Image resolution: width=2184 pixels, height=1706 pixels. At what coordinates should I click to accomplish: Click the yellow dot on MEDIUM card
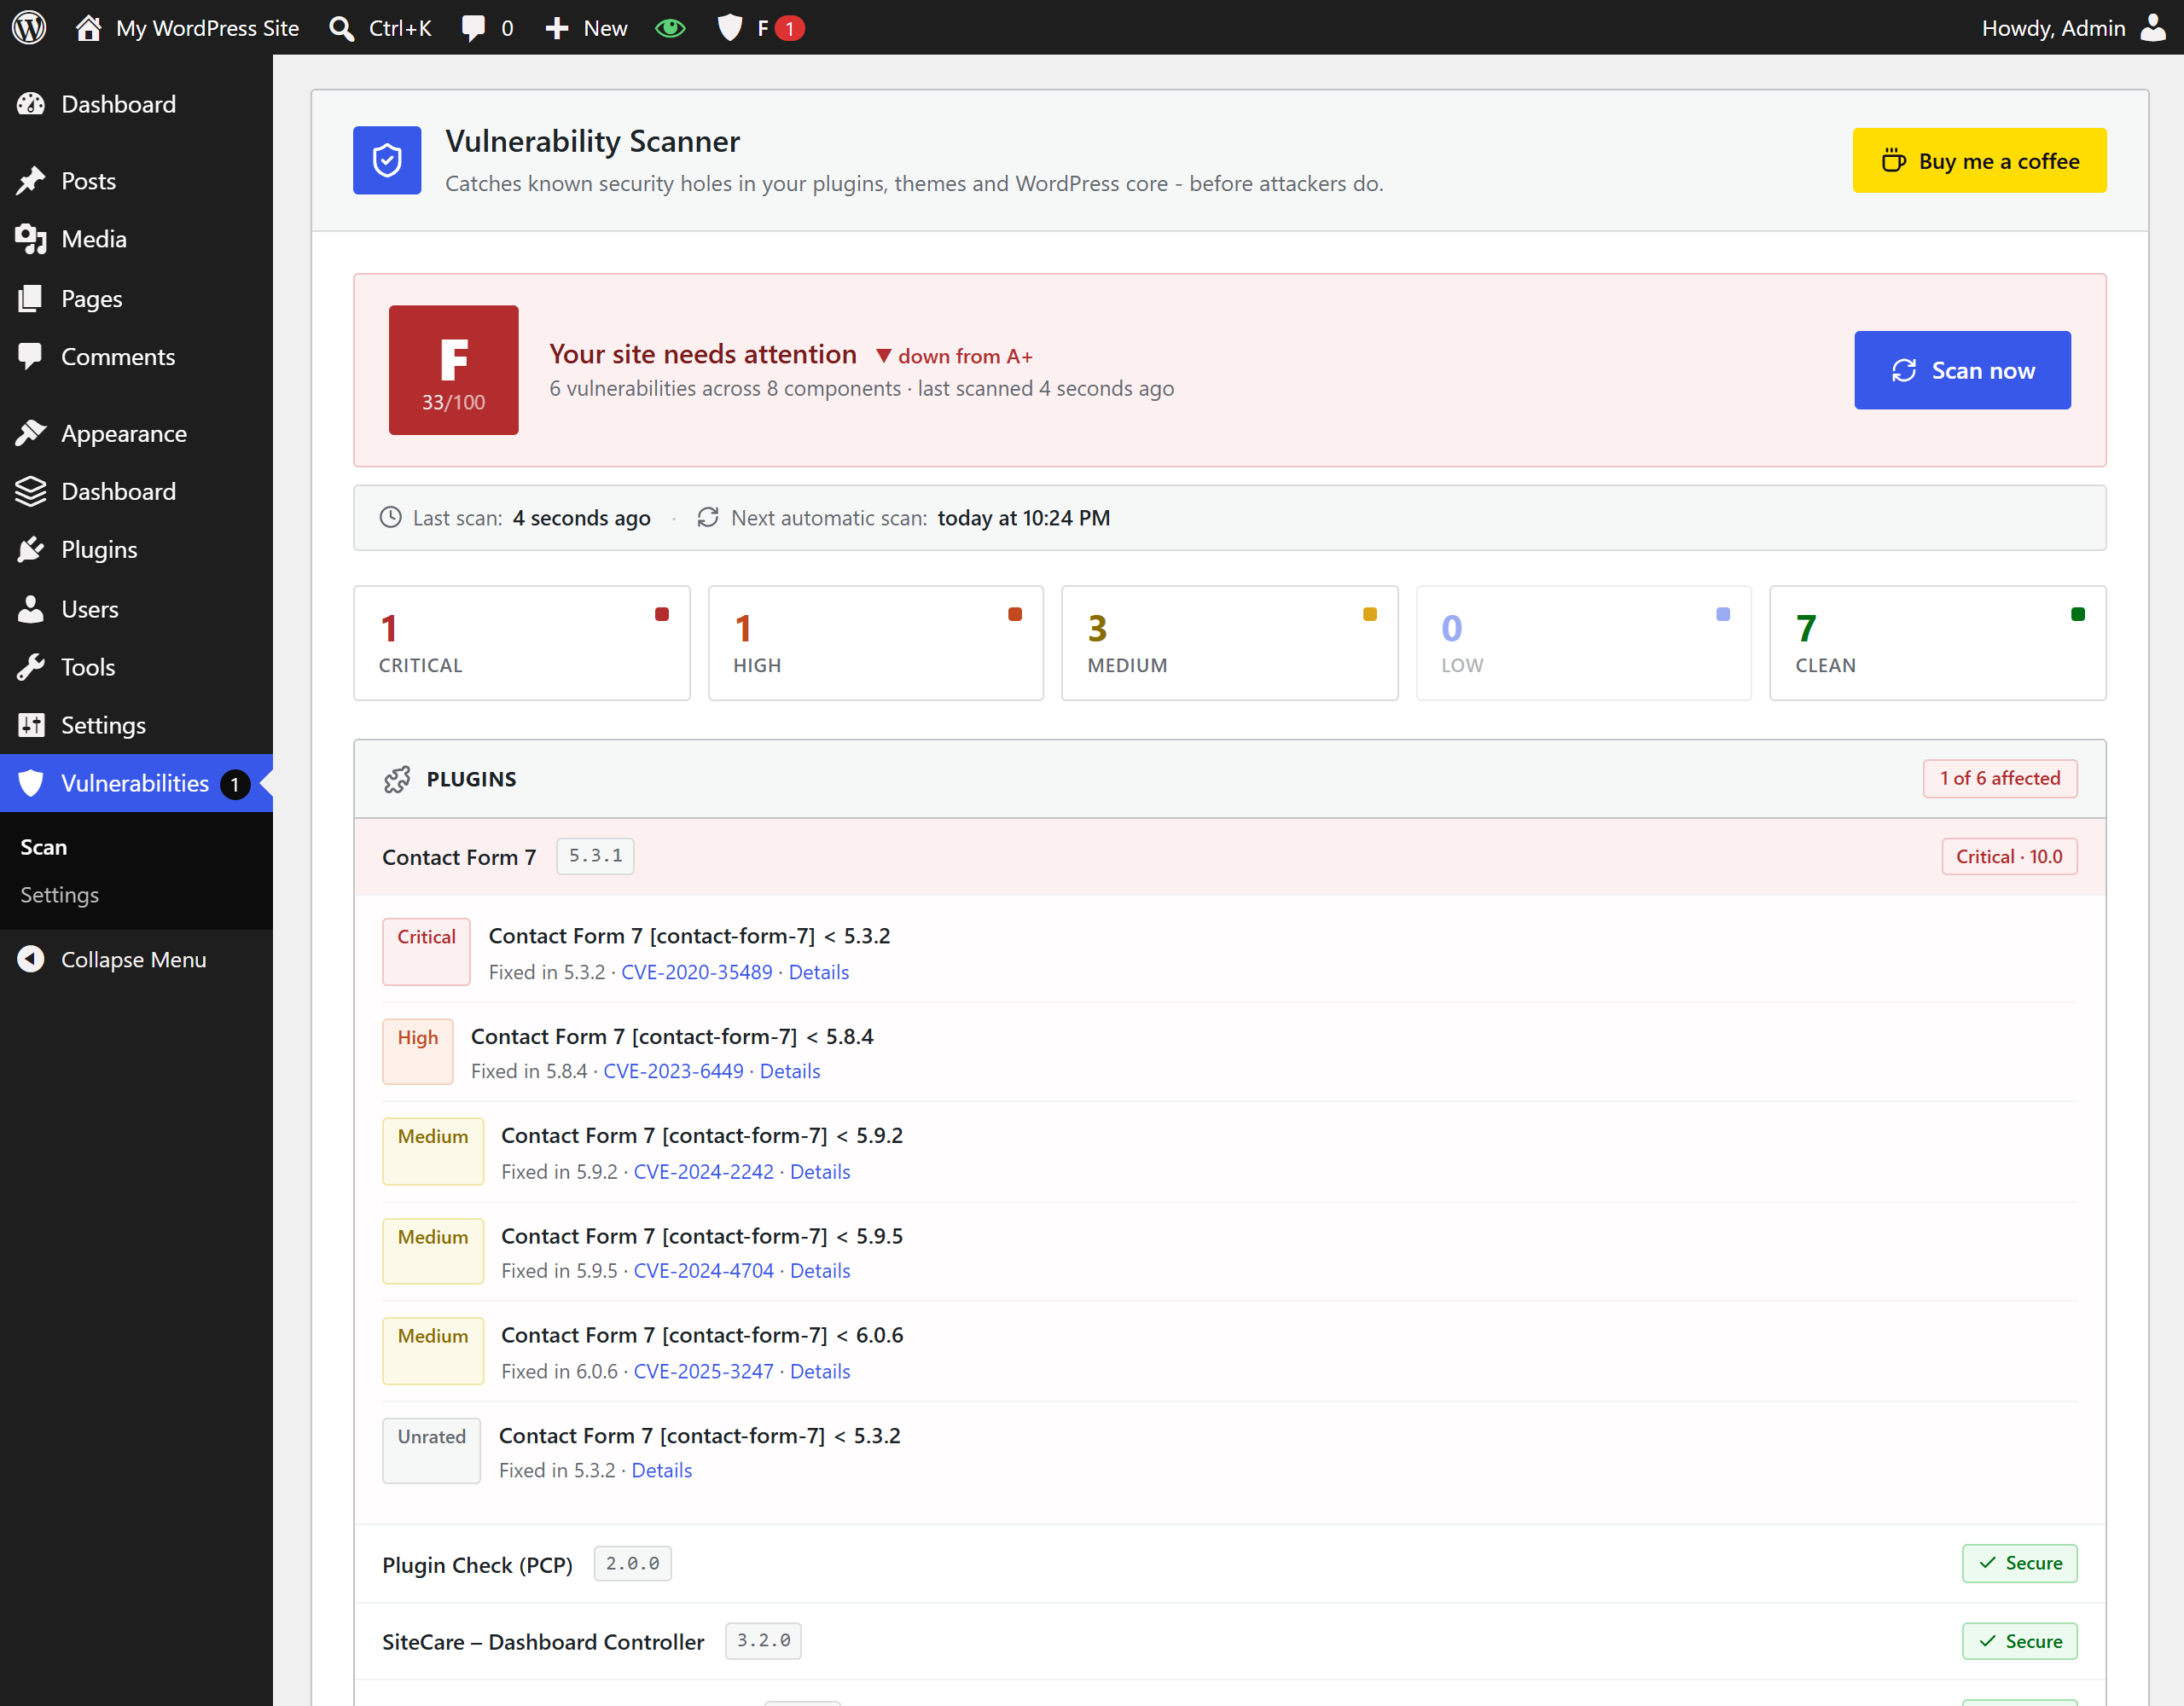click(1370, 614)
